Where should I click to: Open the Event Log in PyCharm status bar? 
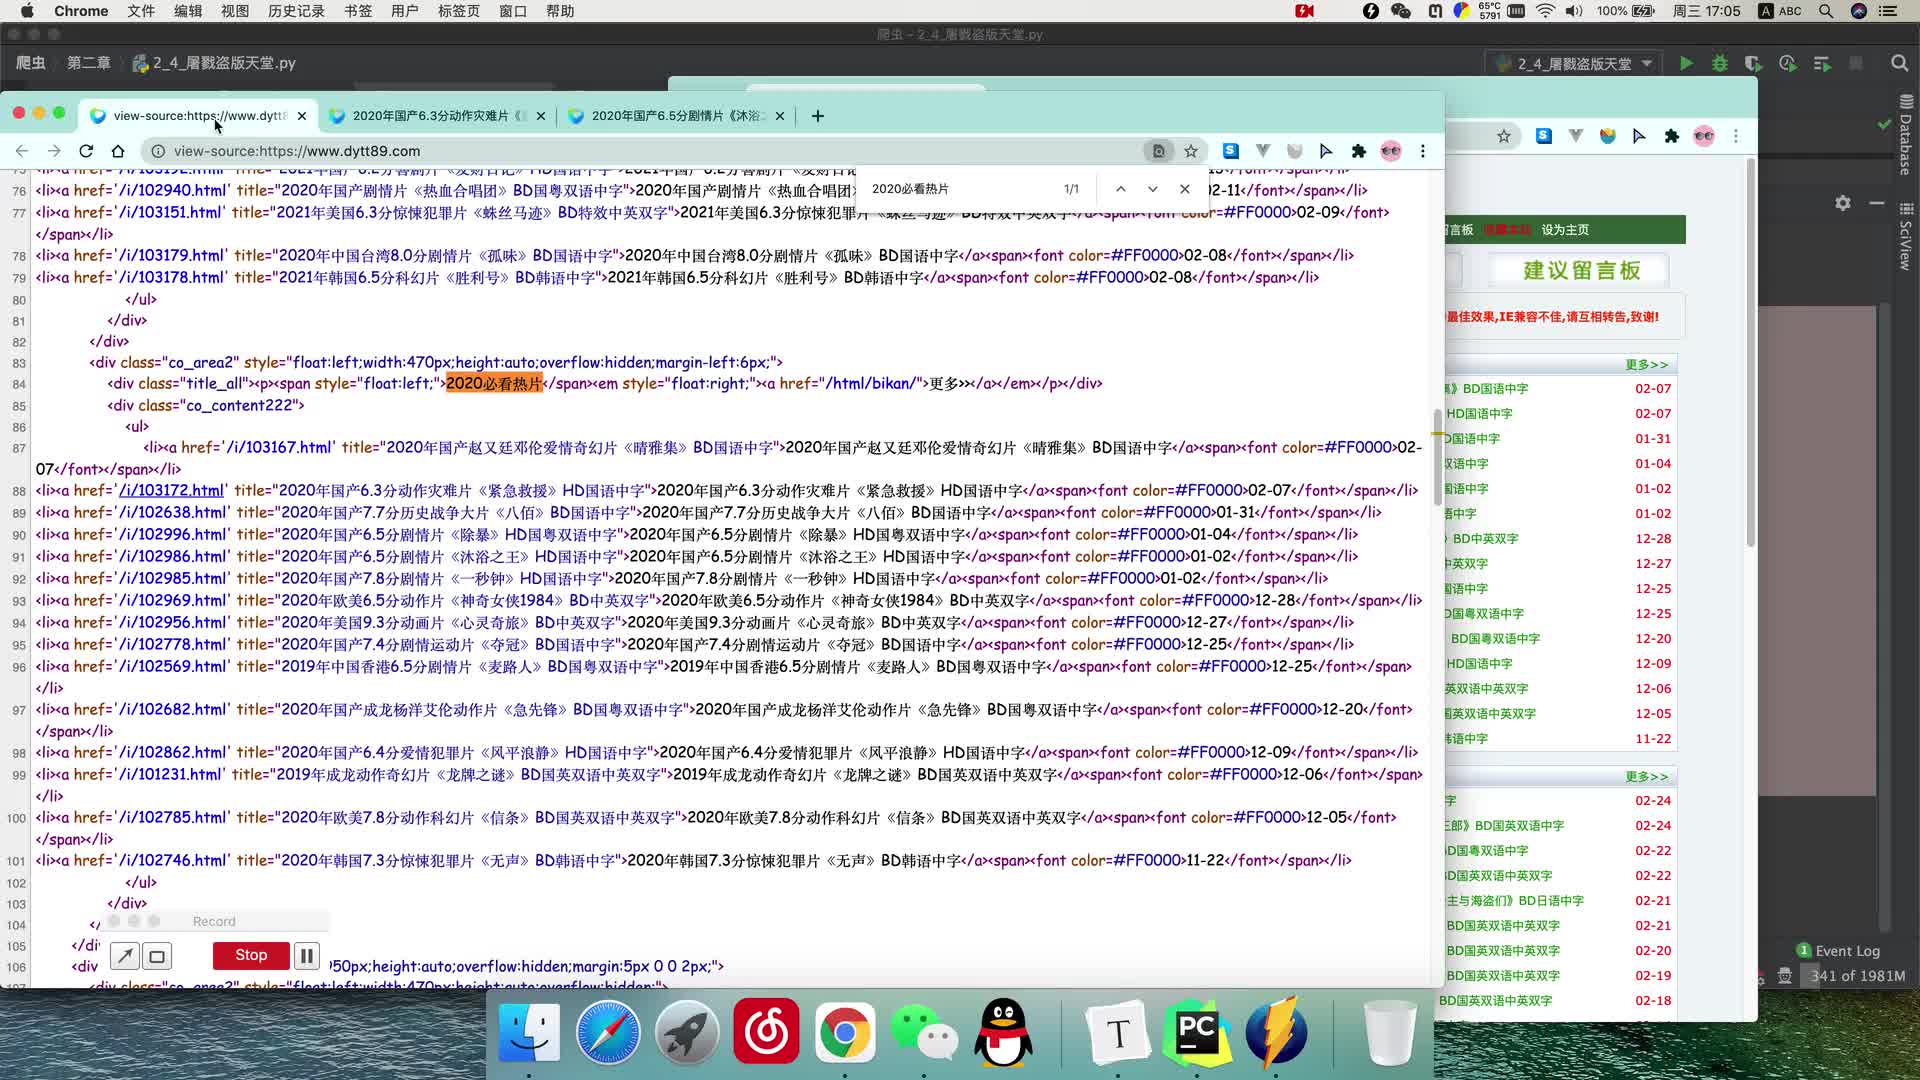(x=1838, y=951)
